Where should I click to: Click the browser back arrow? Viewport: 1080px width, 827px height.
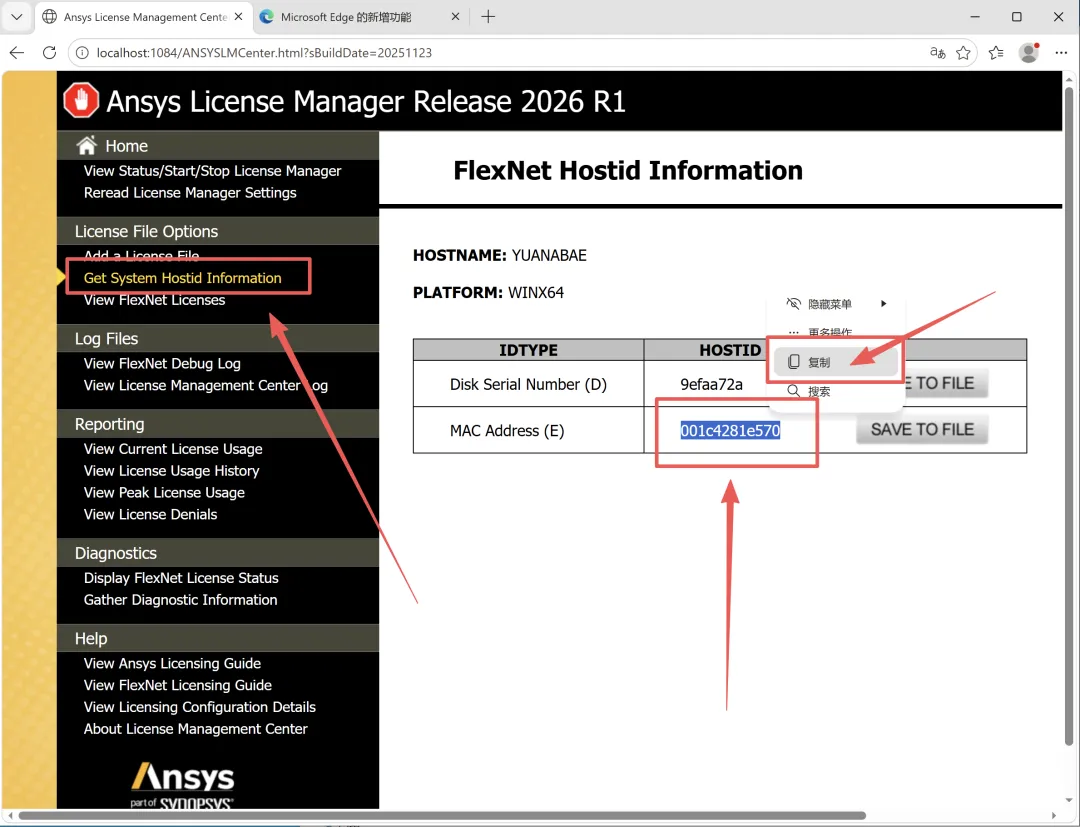17,52
